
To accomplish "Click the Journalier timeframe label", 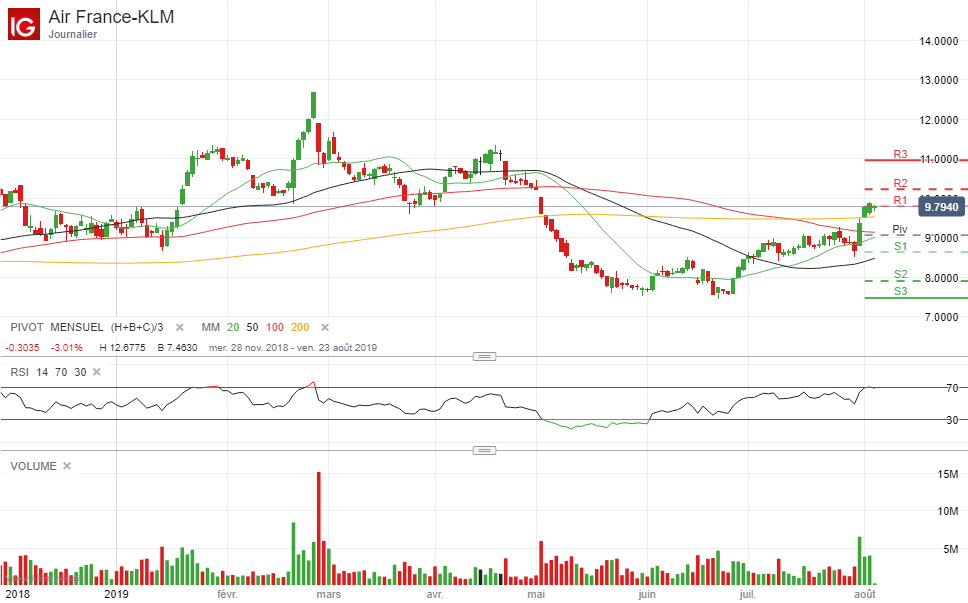I will click(73, 35).
